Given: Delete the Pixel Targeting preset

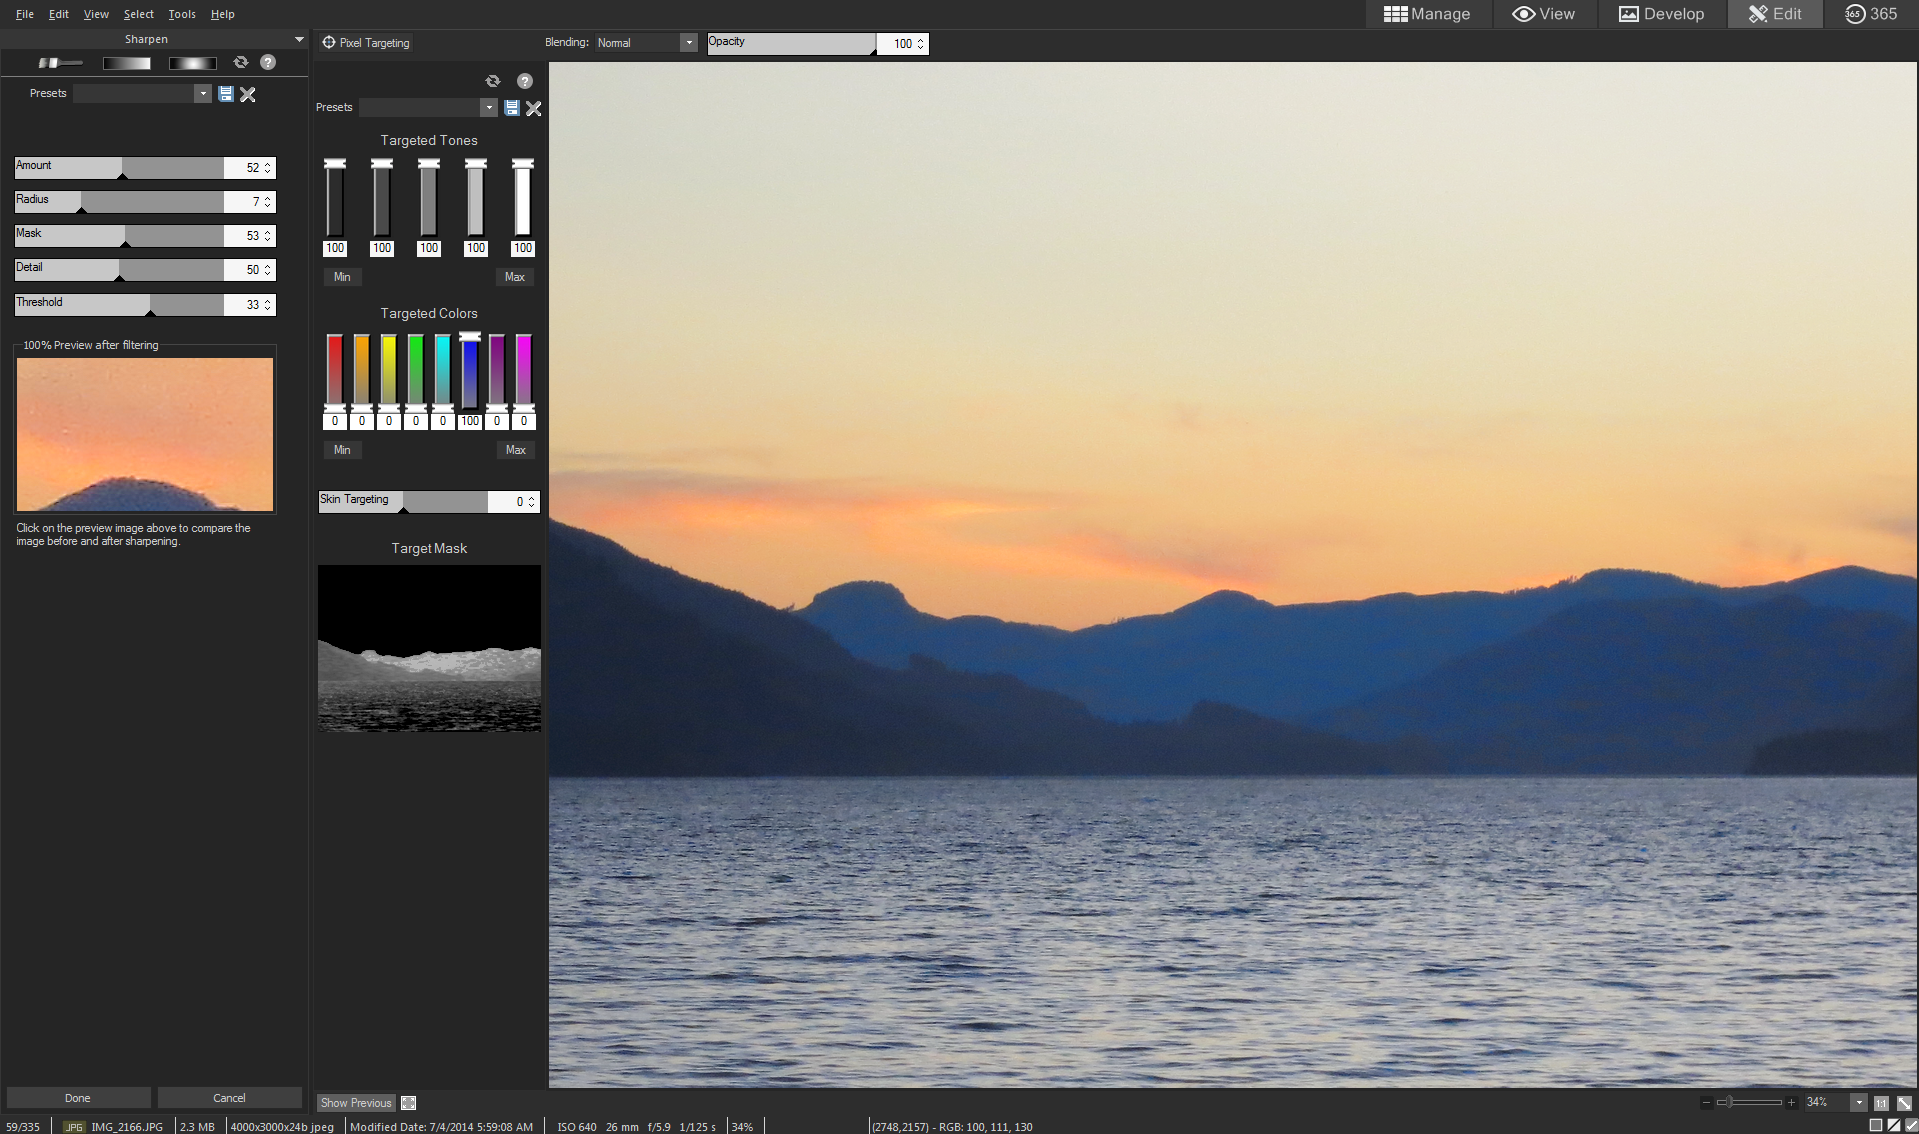Looking at the screenshot, I should coord(534,108).
